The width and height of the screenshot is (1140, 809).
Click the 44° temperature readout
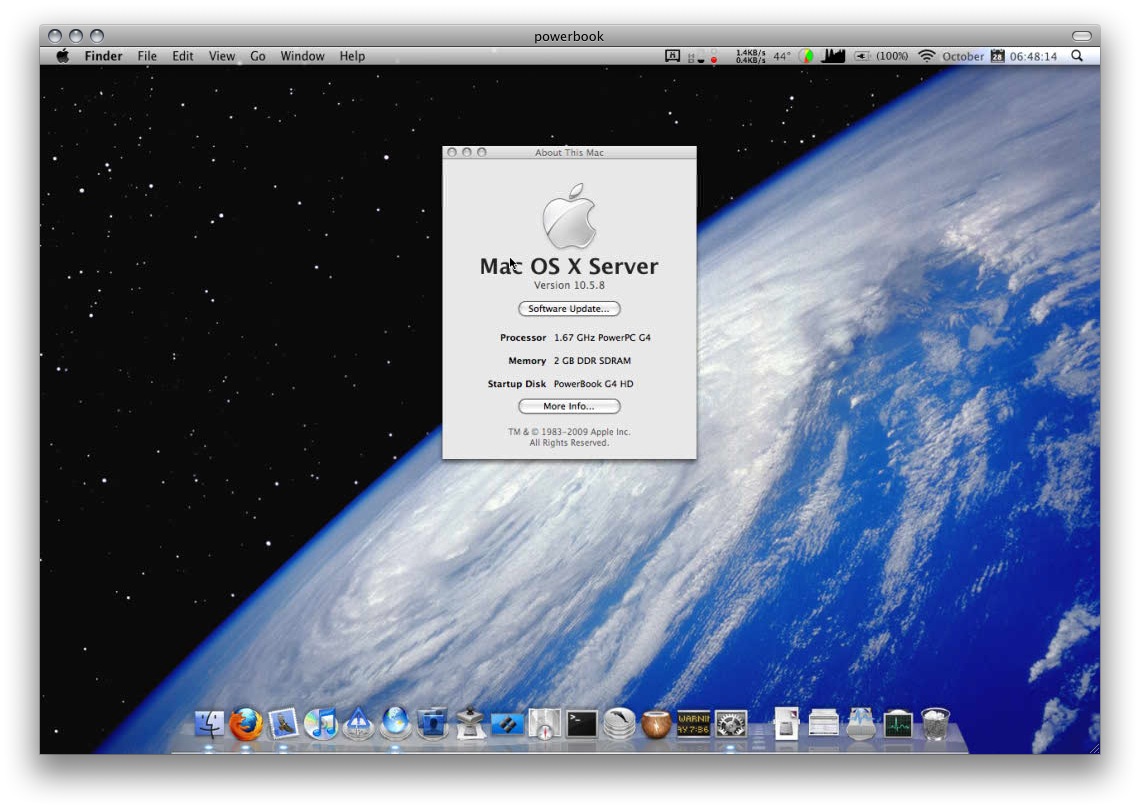point(782,56)
